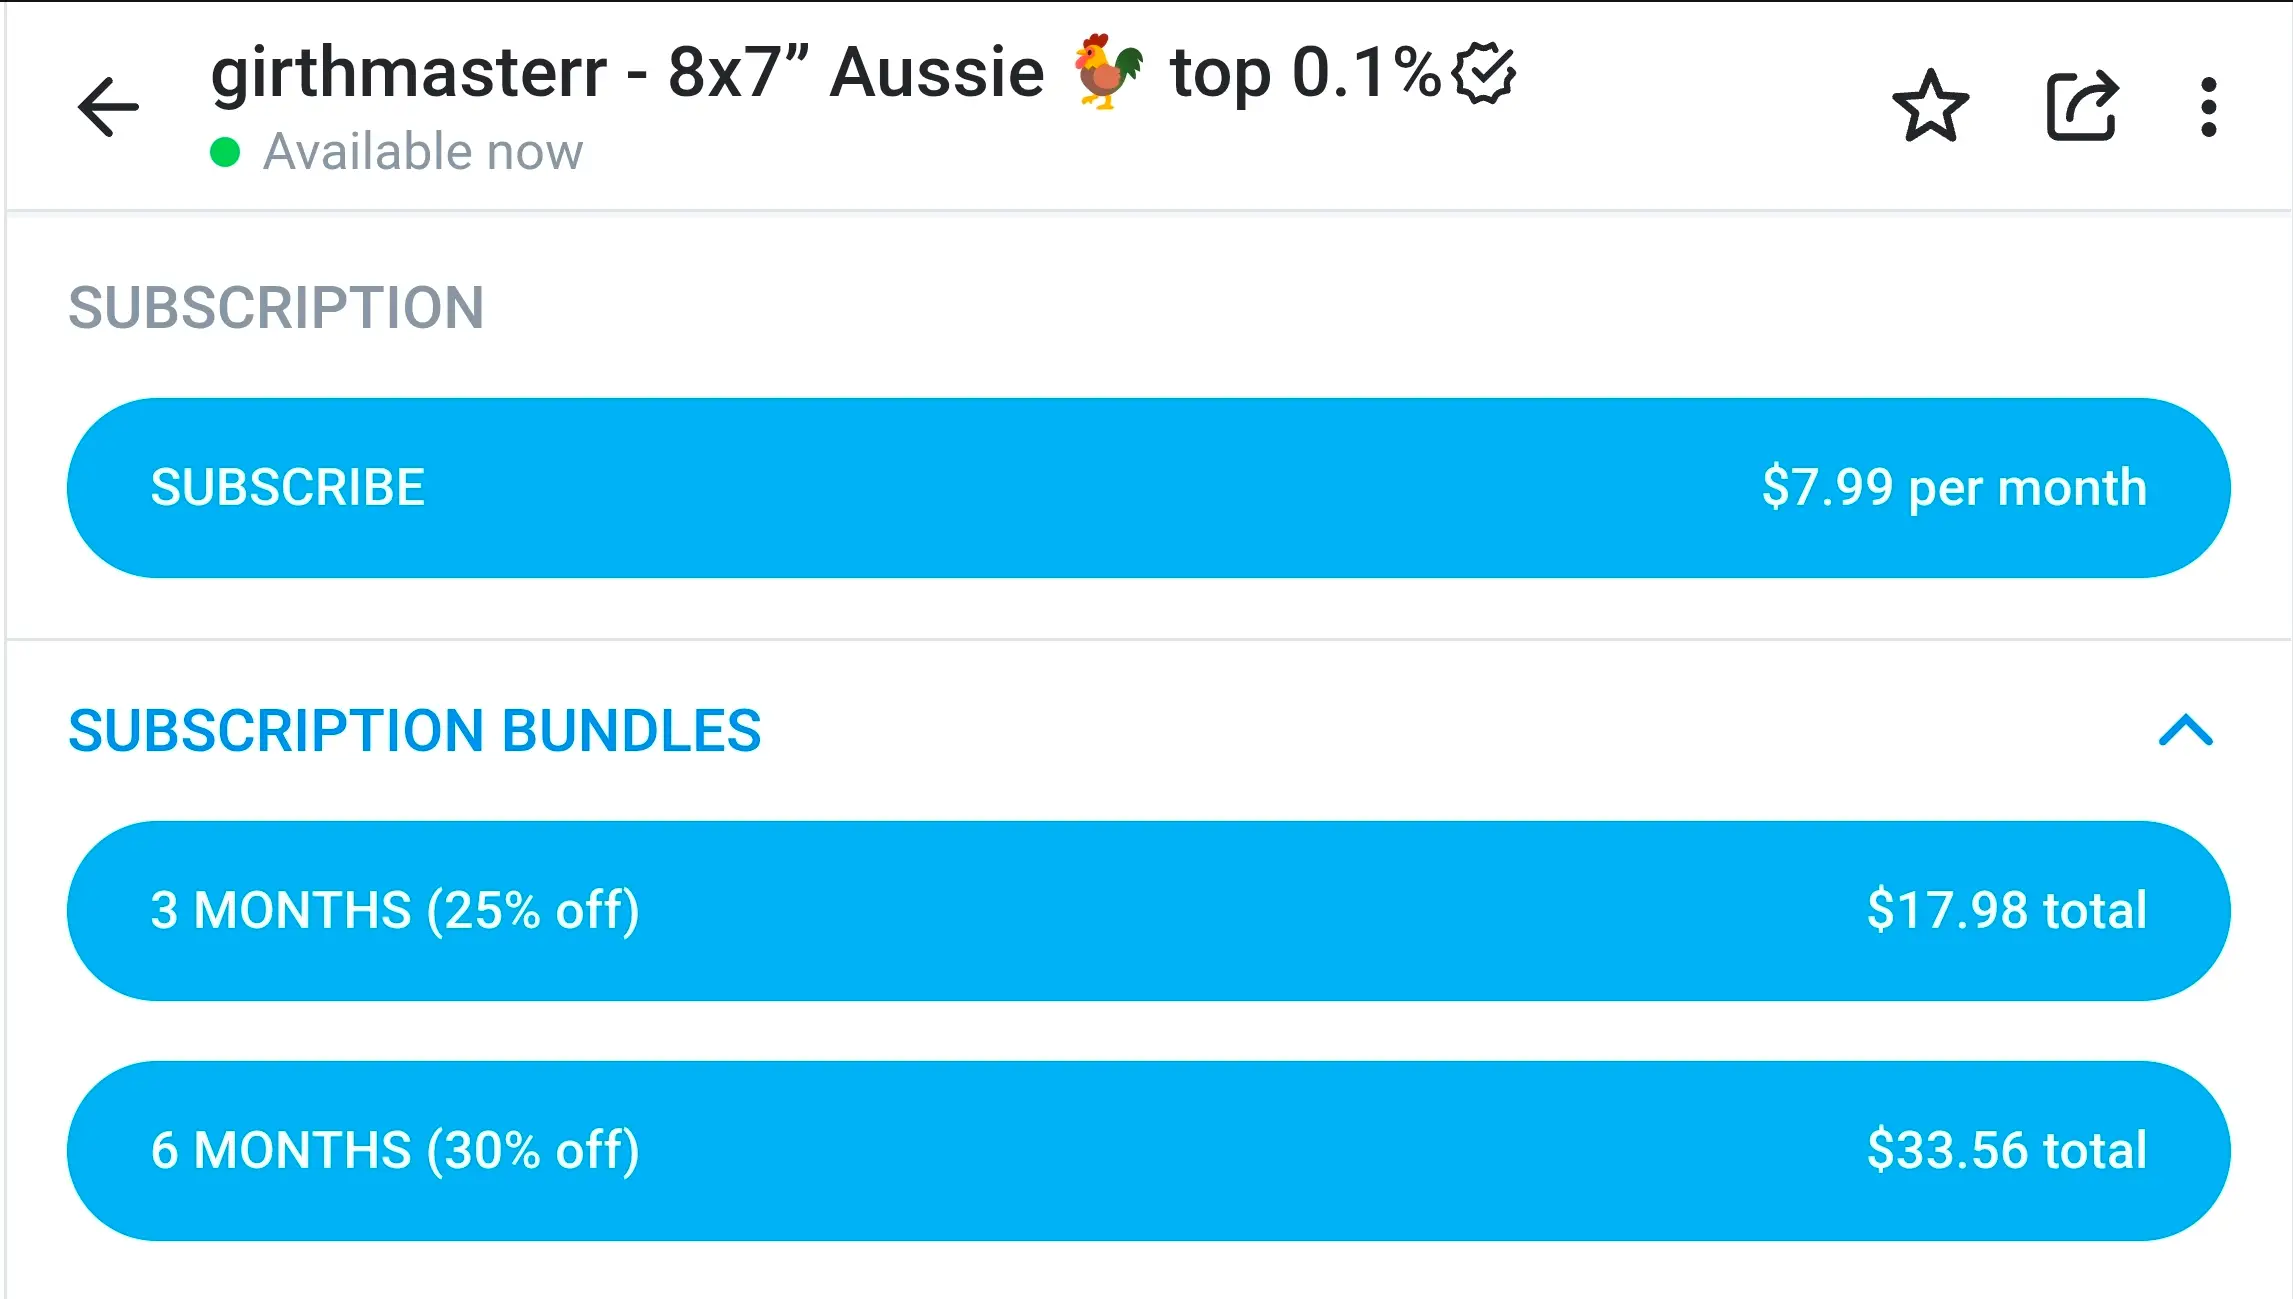Click the $7.99 per month price
The height and width of the screenshot is (1299, 2293).
[1954, 488]
